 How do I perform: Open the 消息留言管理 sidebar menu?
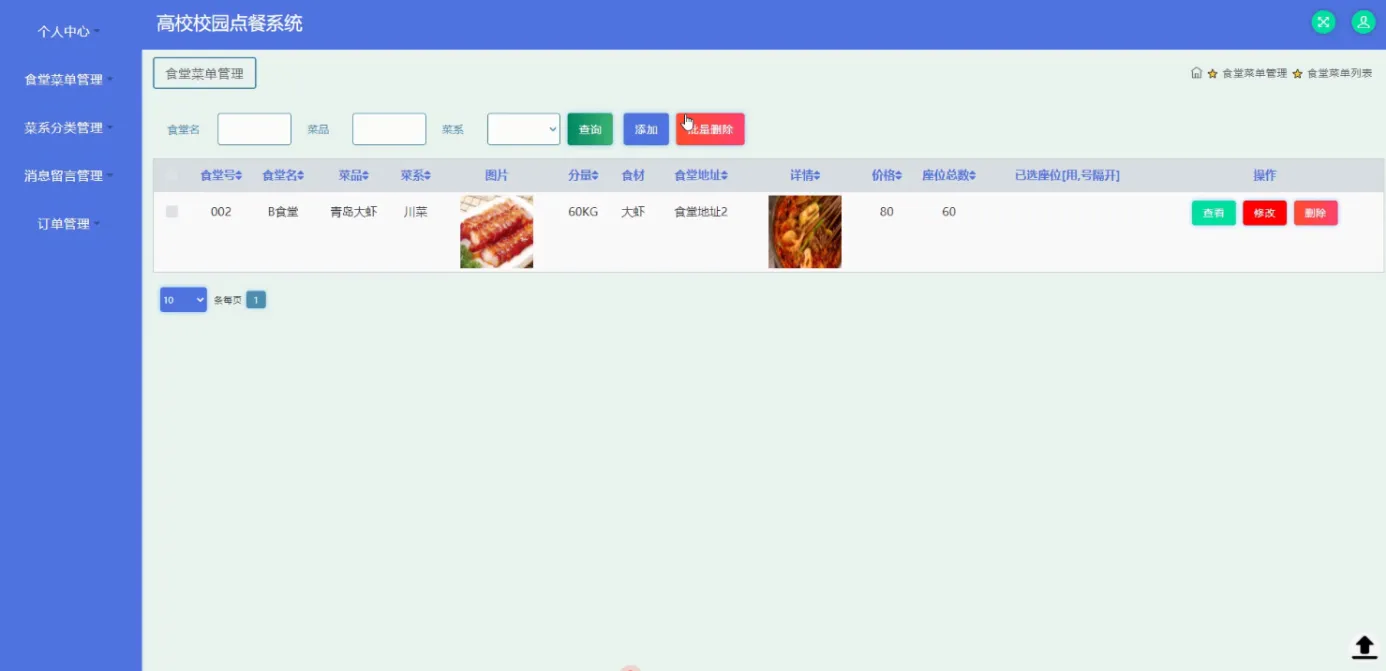coord(64,175)
